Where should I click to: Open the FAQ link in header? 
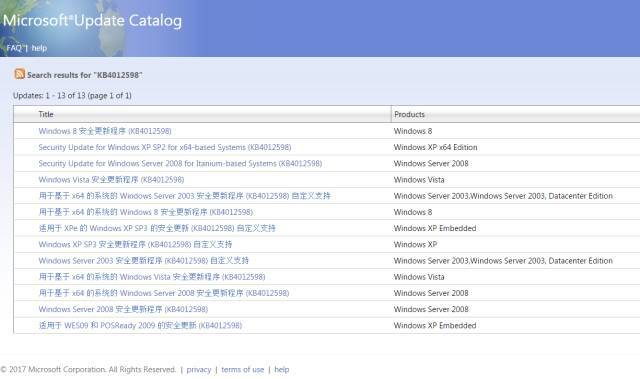14,48
